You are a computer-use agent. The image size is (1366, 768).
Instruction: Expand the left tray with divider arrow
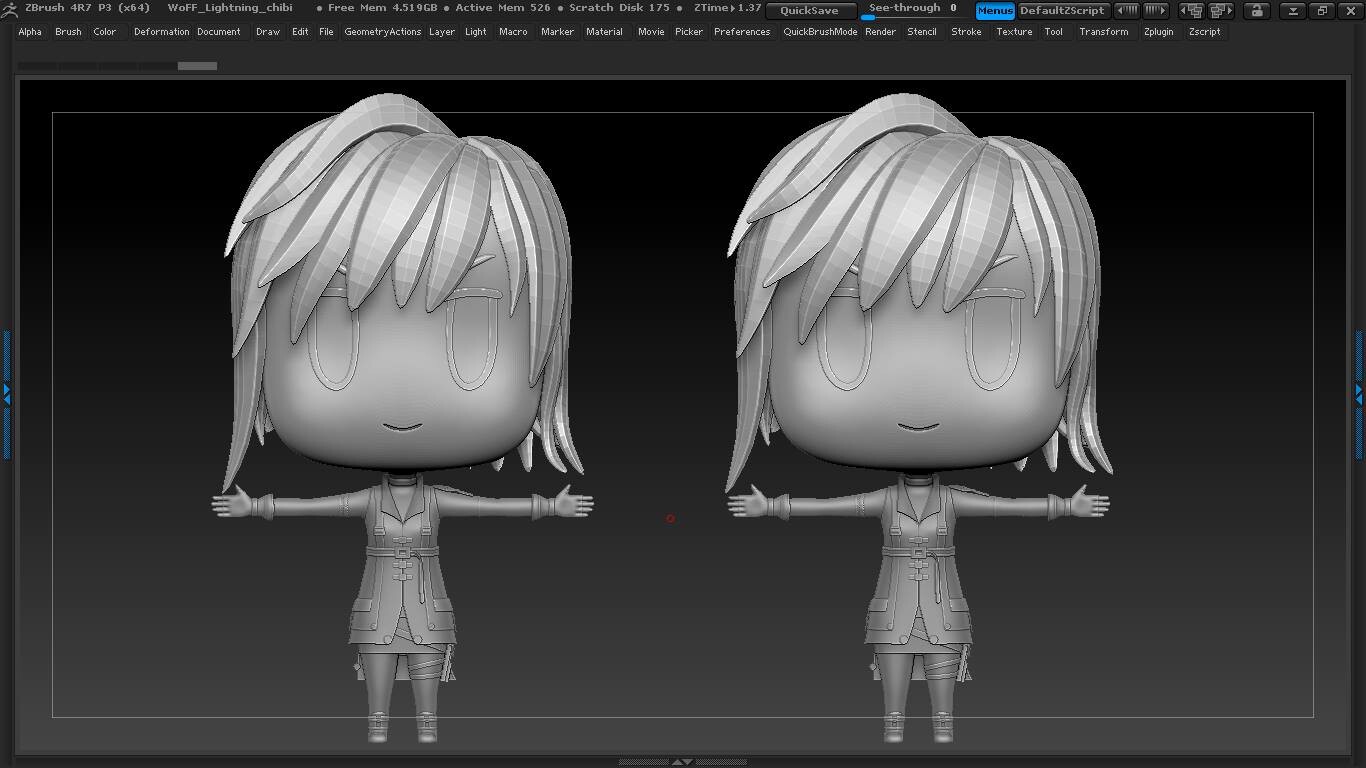pos(6,393)
